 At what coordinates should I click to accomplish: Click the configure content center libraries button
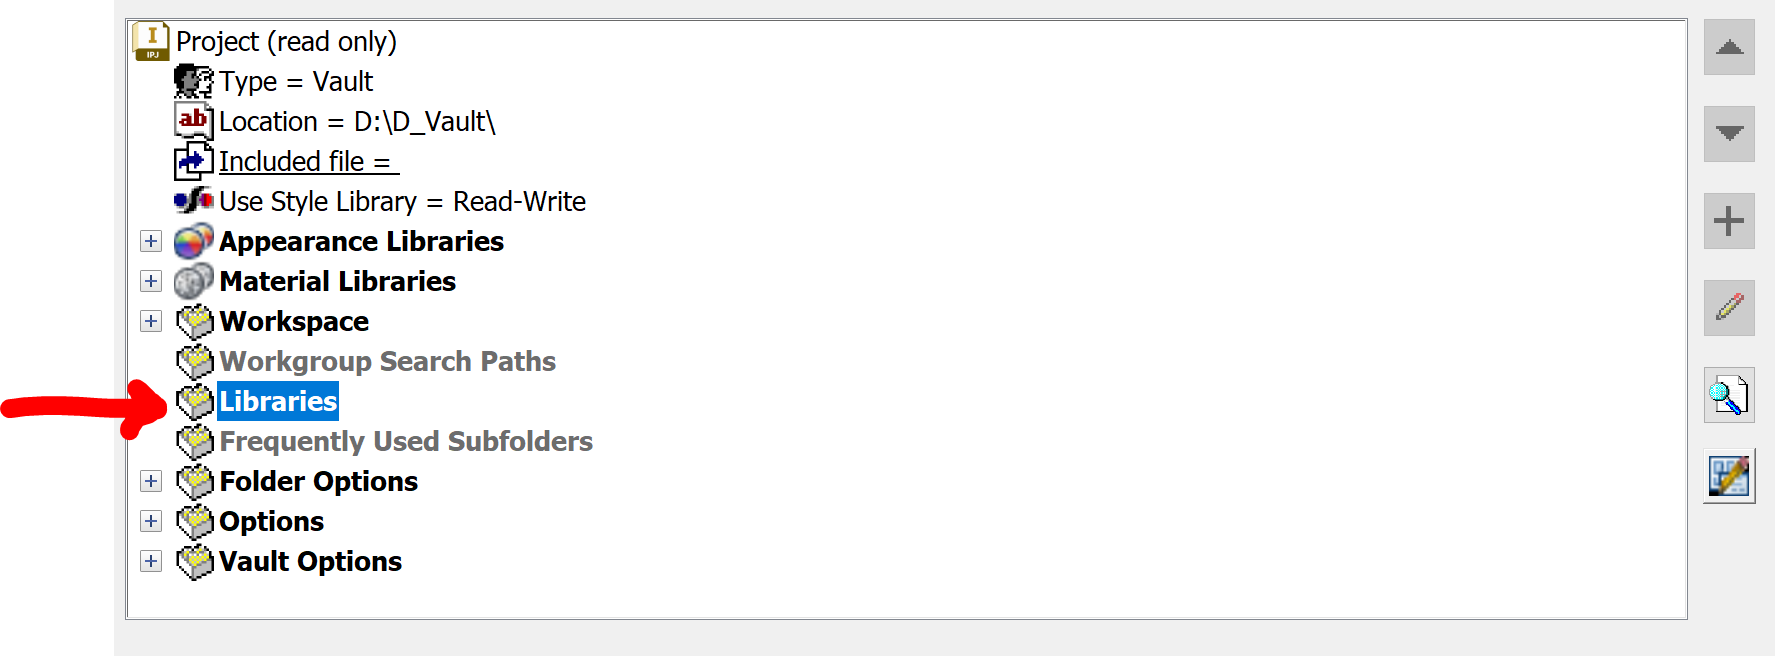point(1729,476)
